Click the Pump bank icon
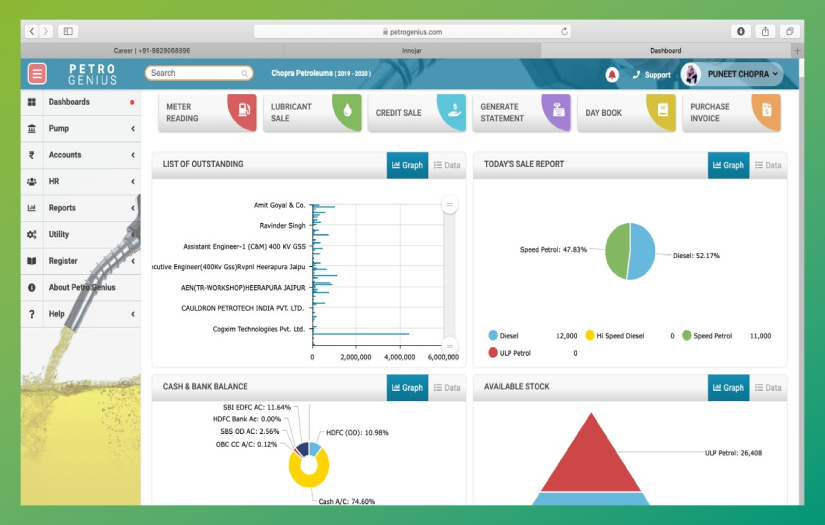The height and width of the screenshot is (525, 825). [x=32, y=128]
